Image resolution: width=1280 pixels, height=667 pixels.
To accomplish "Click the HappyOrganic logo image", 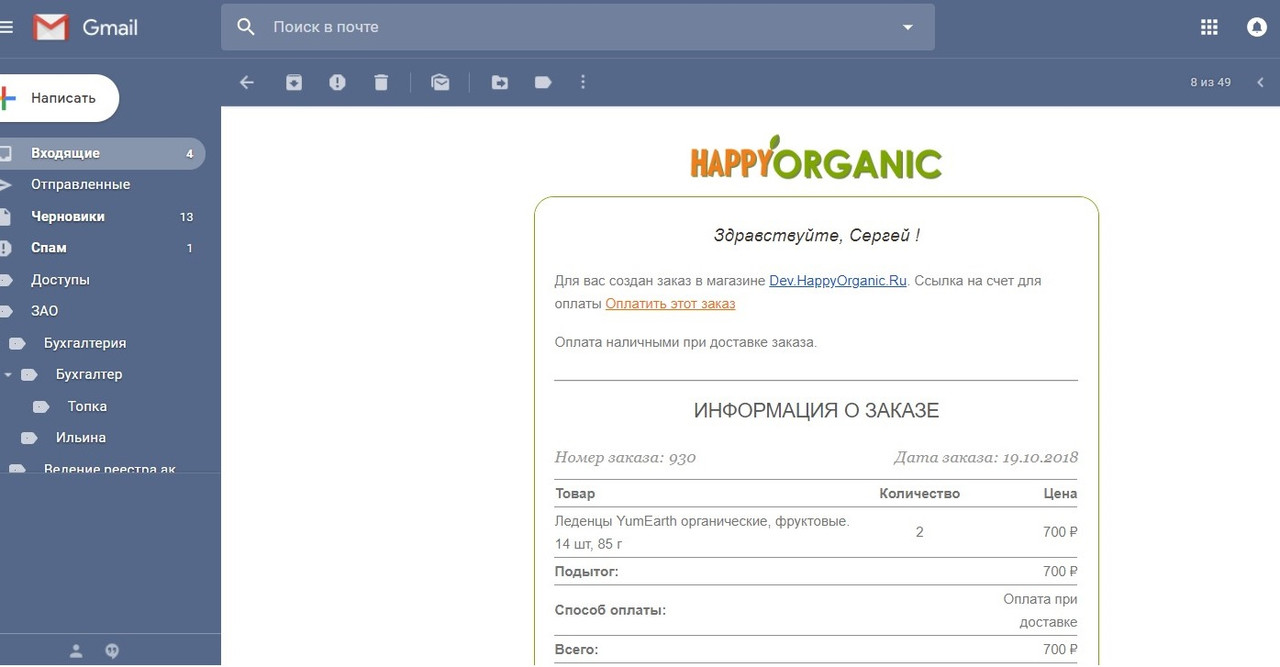I will coord(816,158).
